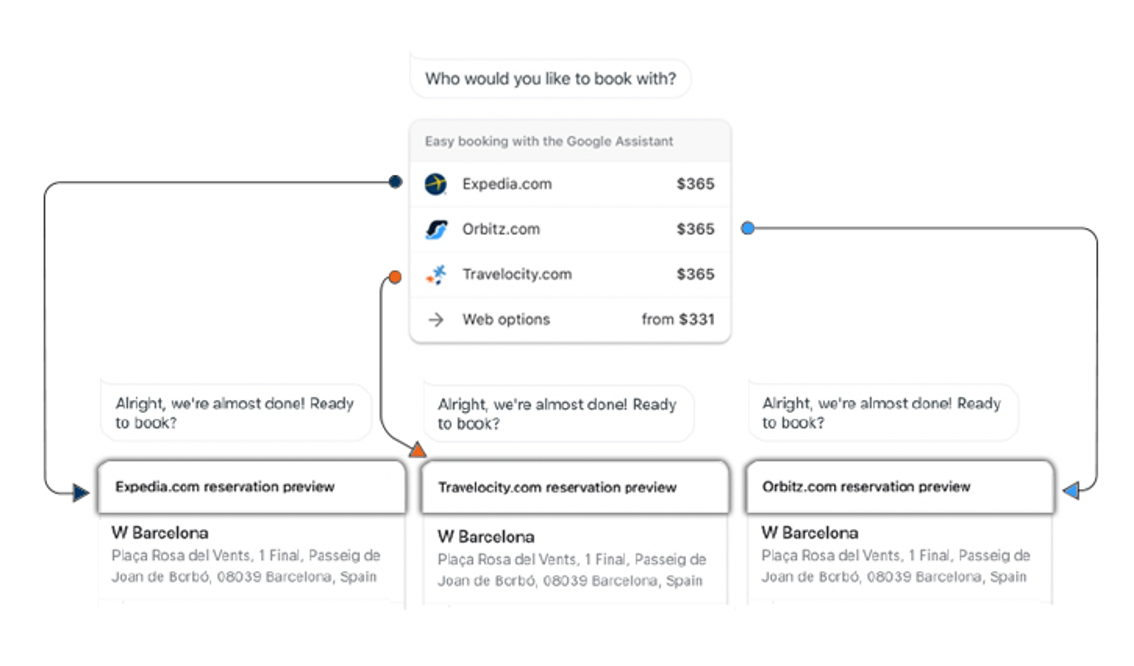This screenshot has height=666, width=1134.
Task: Click the orange triangle arrowhead
Action: (x=418, y=451)
